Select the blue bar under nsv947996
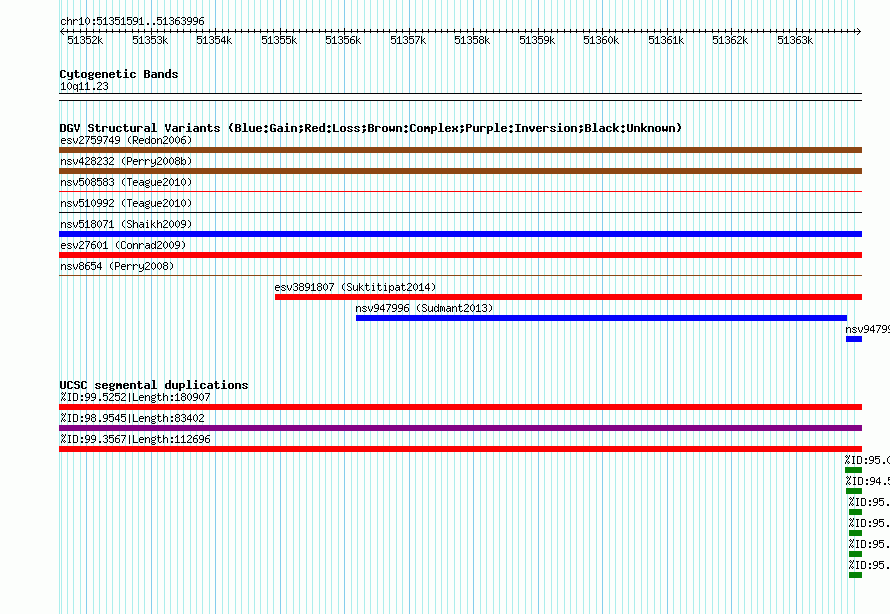Viewport: 890px width, 614px height. point(601,318)
